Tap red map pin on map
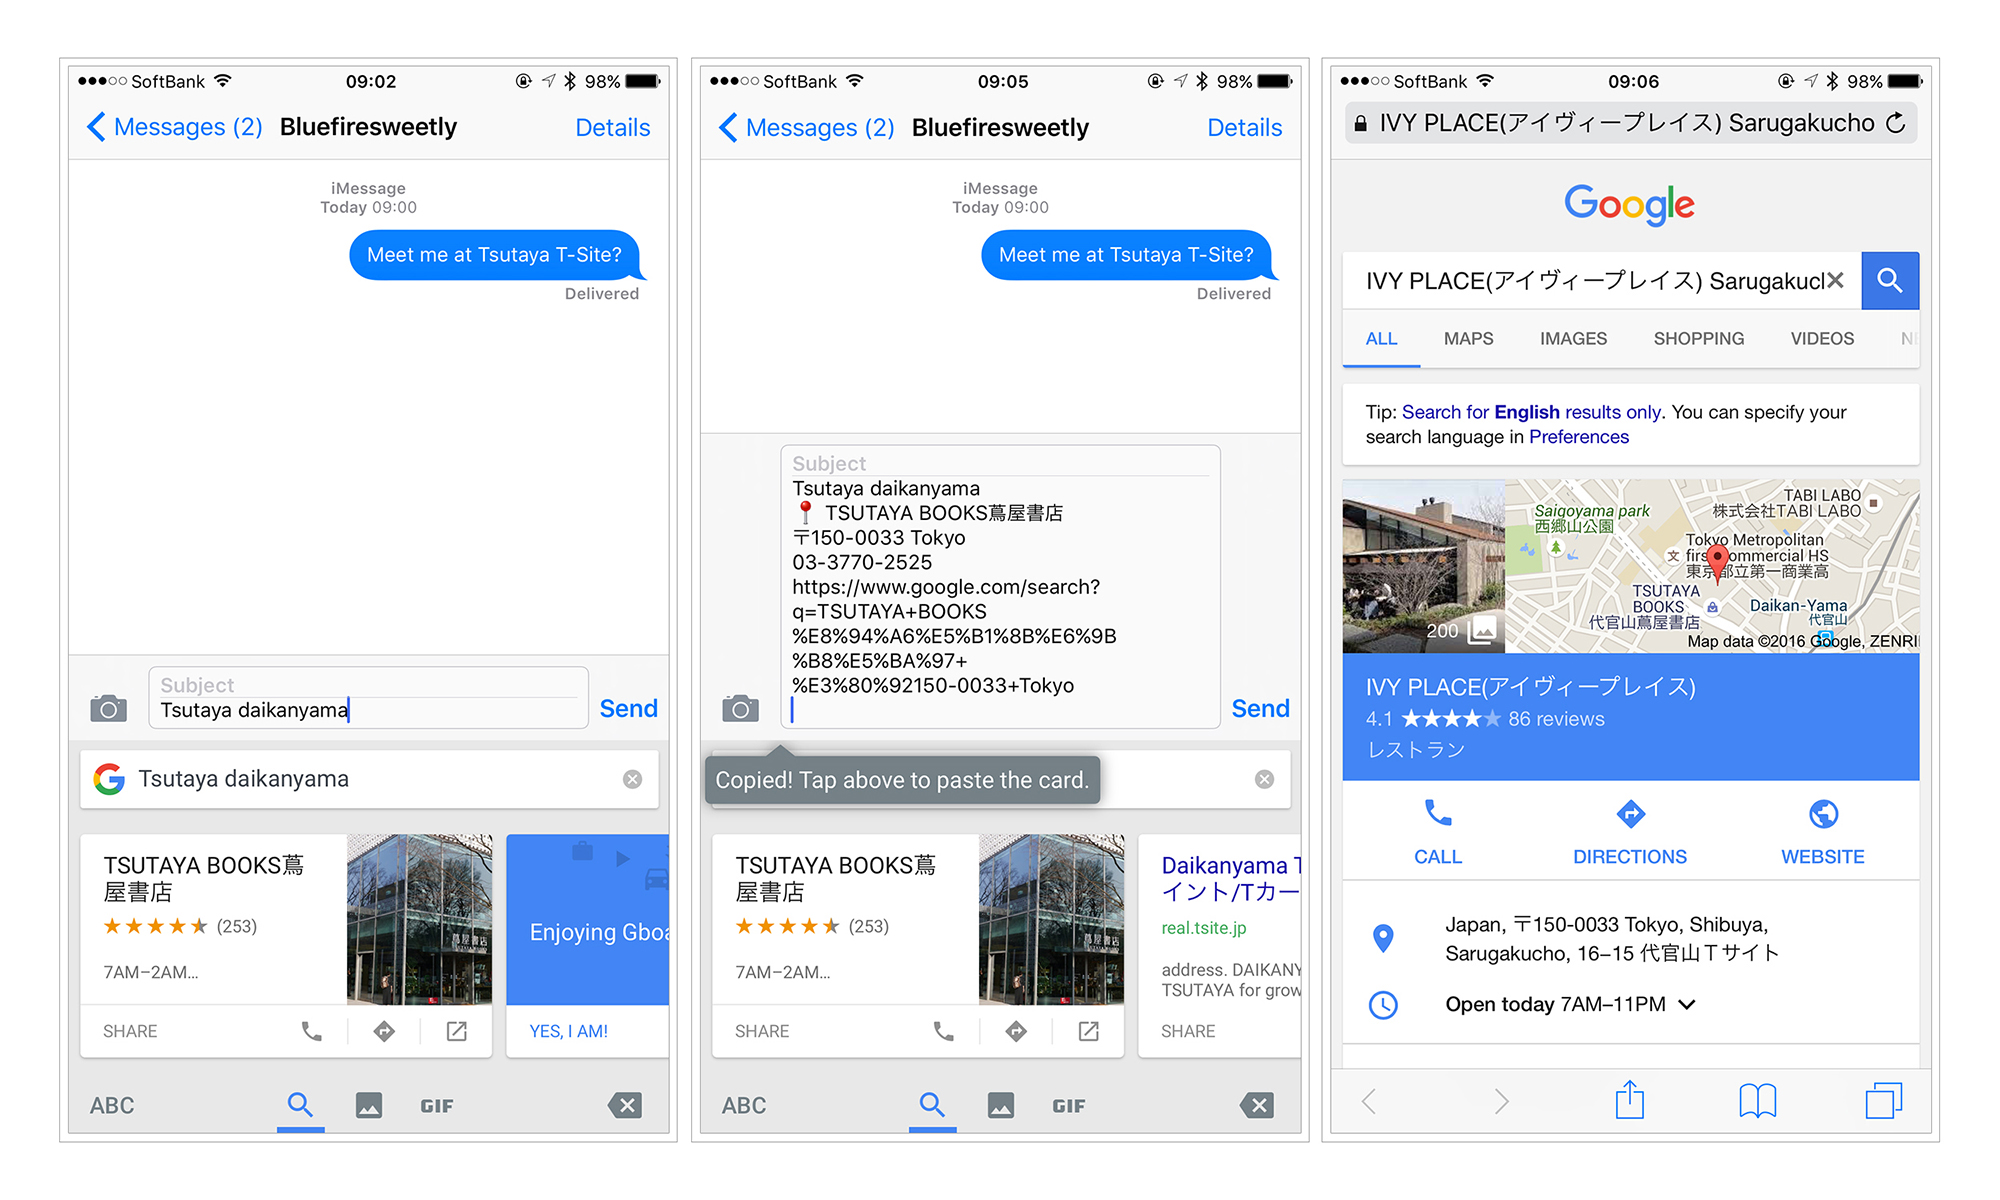2000x1200 pixels. click(1717, 563)
